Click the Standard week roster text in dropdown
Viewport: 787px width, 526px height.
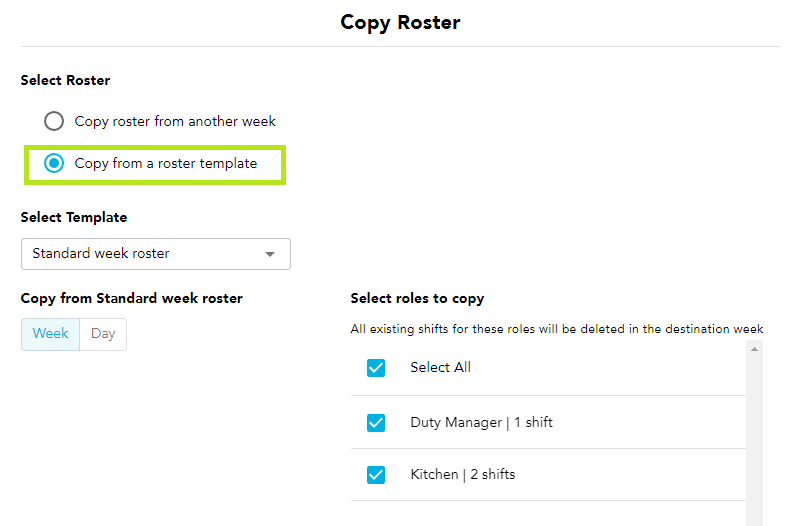(x=101, y=253)
